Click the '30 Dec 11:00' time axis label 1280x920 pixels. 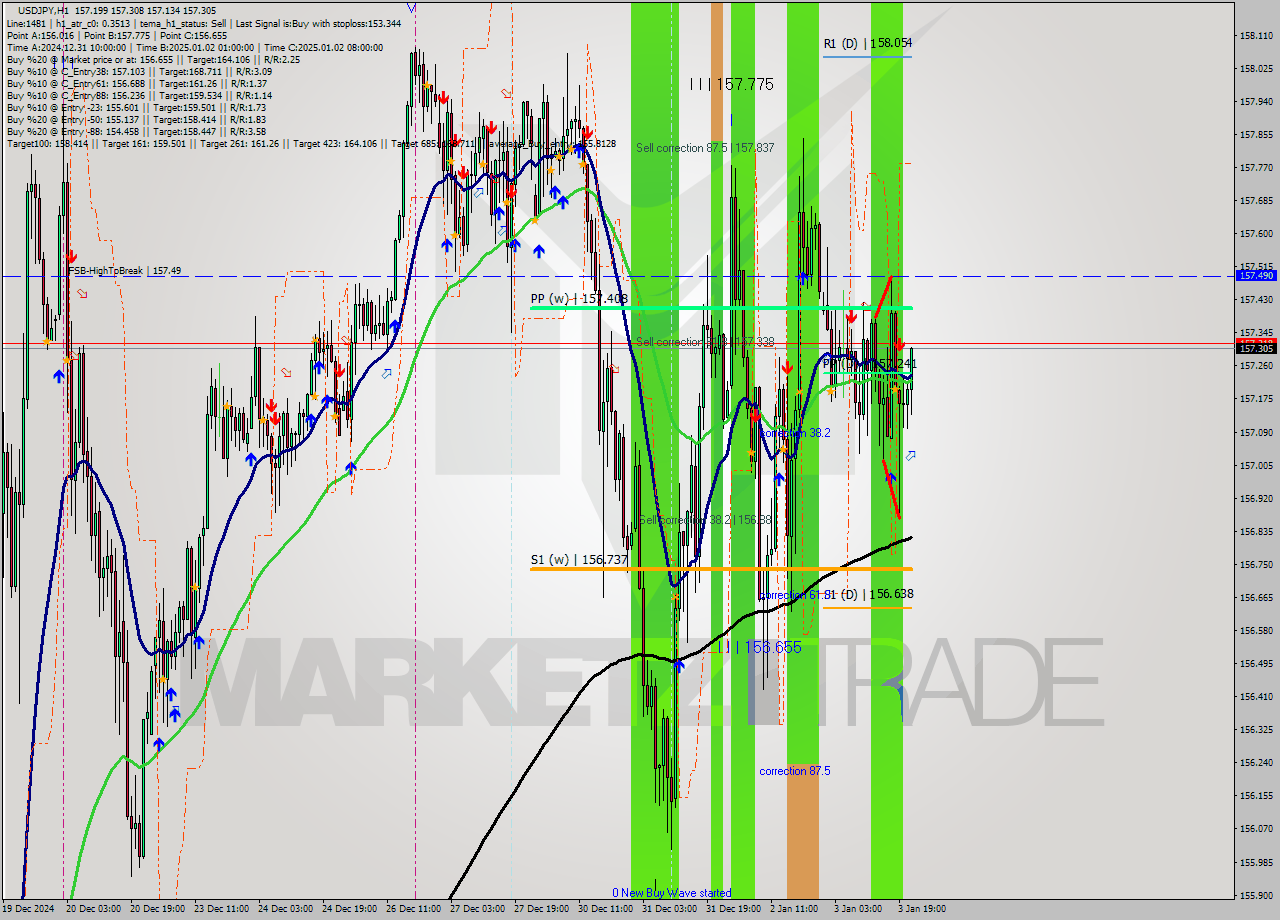[605, 909]
